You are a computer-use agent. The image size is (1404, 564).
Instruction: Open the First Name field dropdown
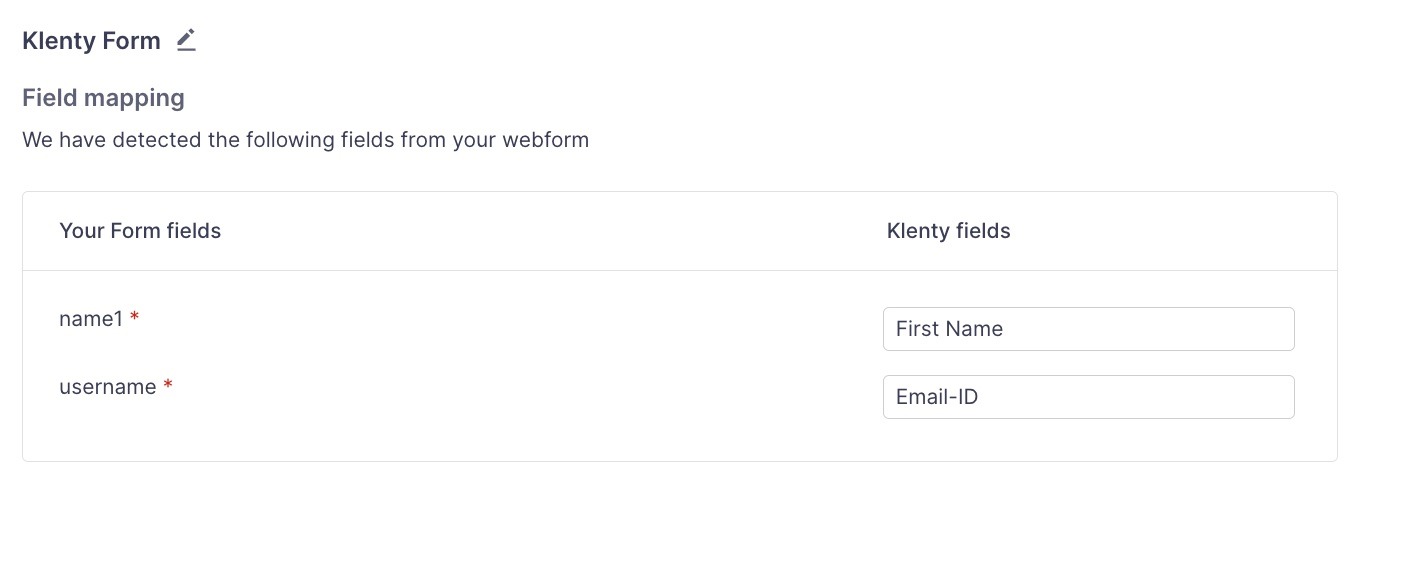[1088, 329]
